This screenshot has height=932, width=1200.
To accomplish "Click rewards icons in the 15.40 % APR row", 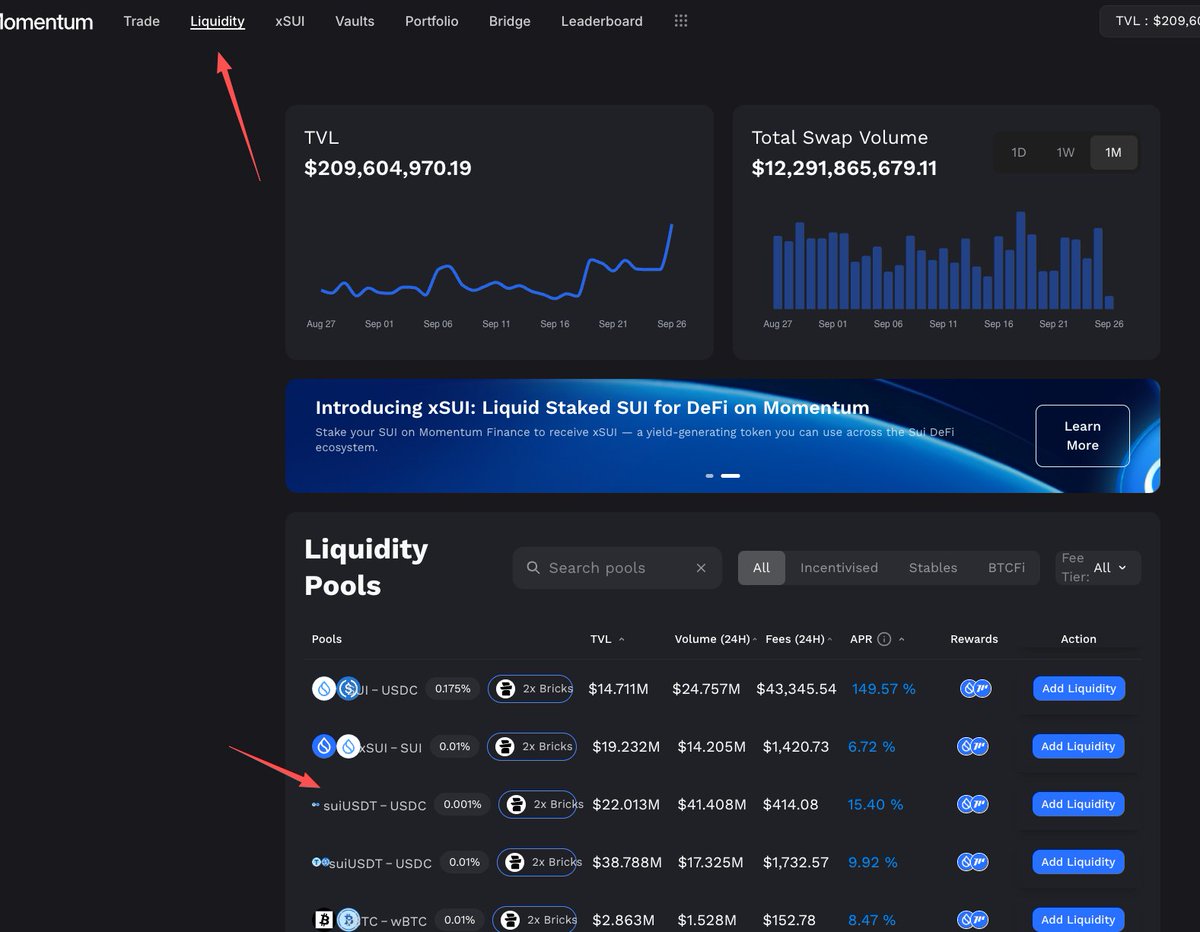I will 975,805.
